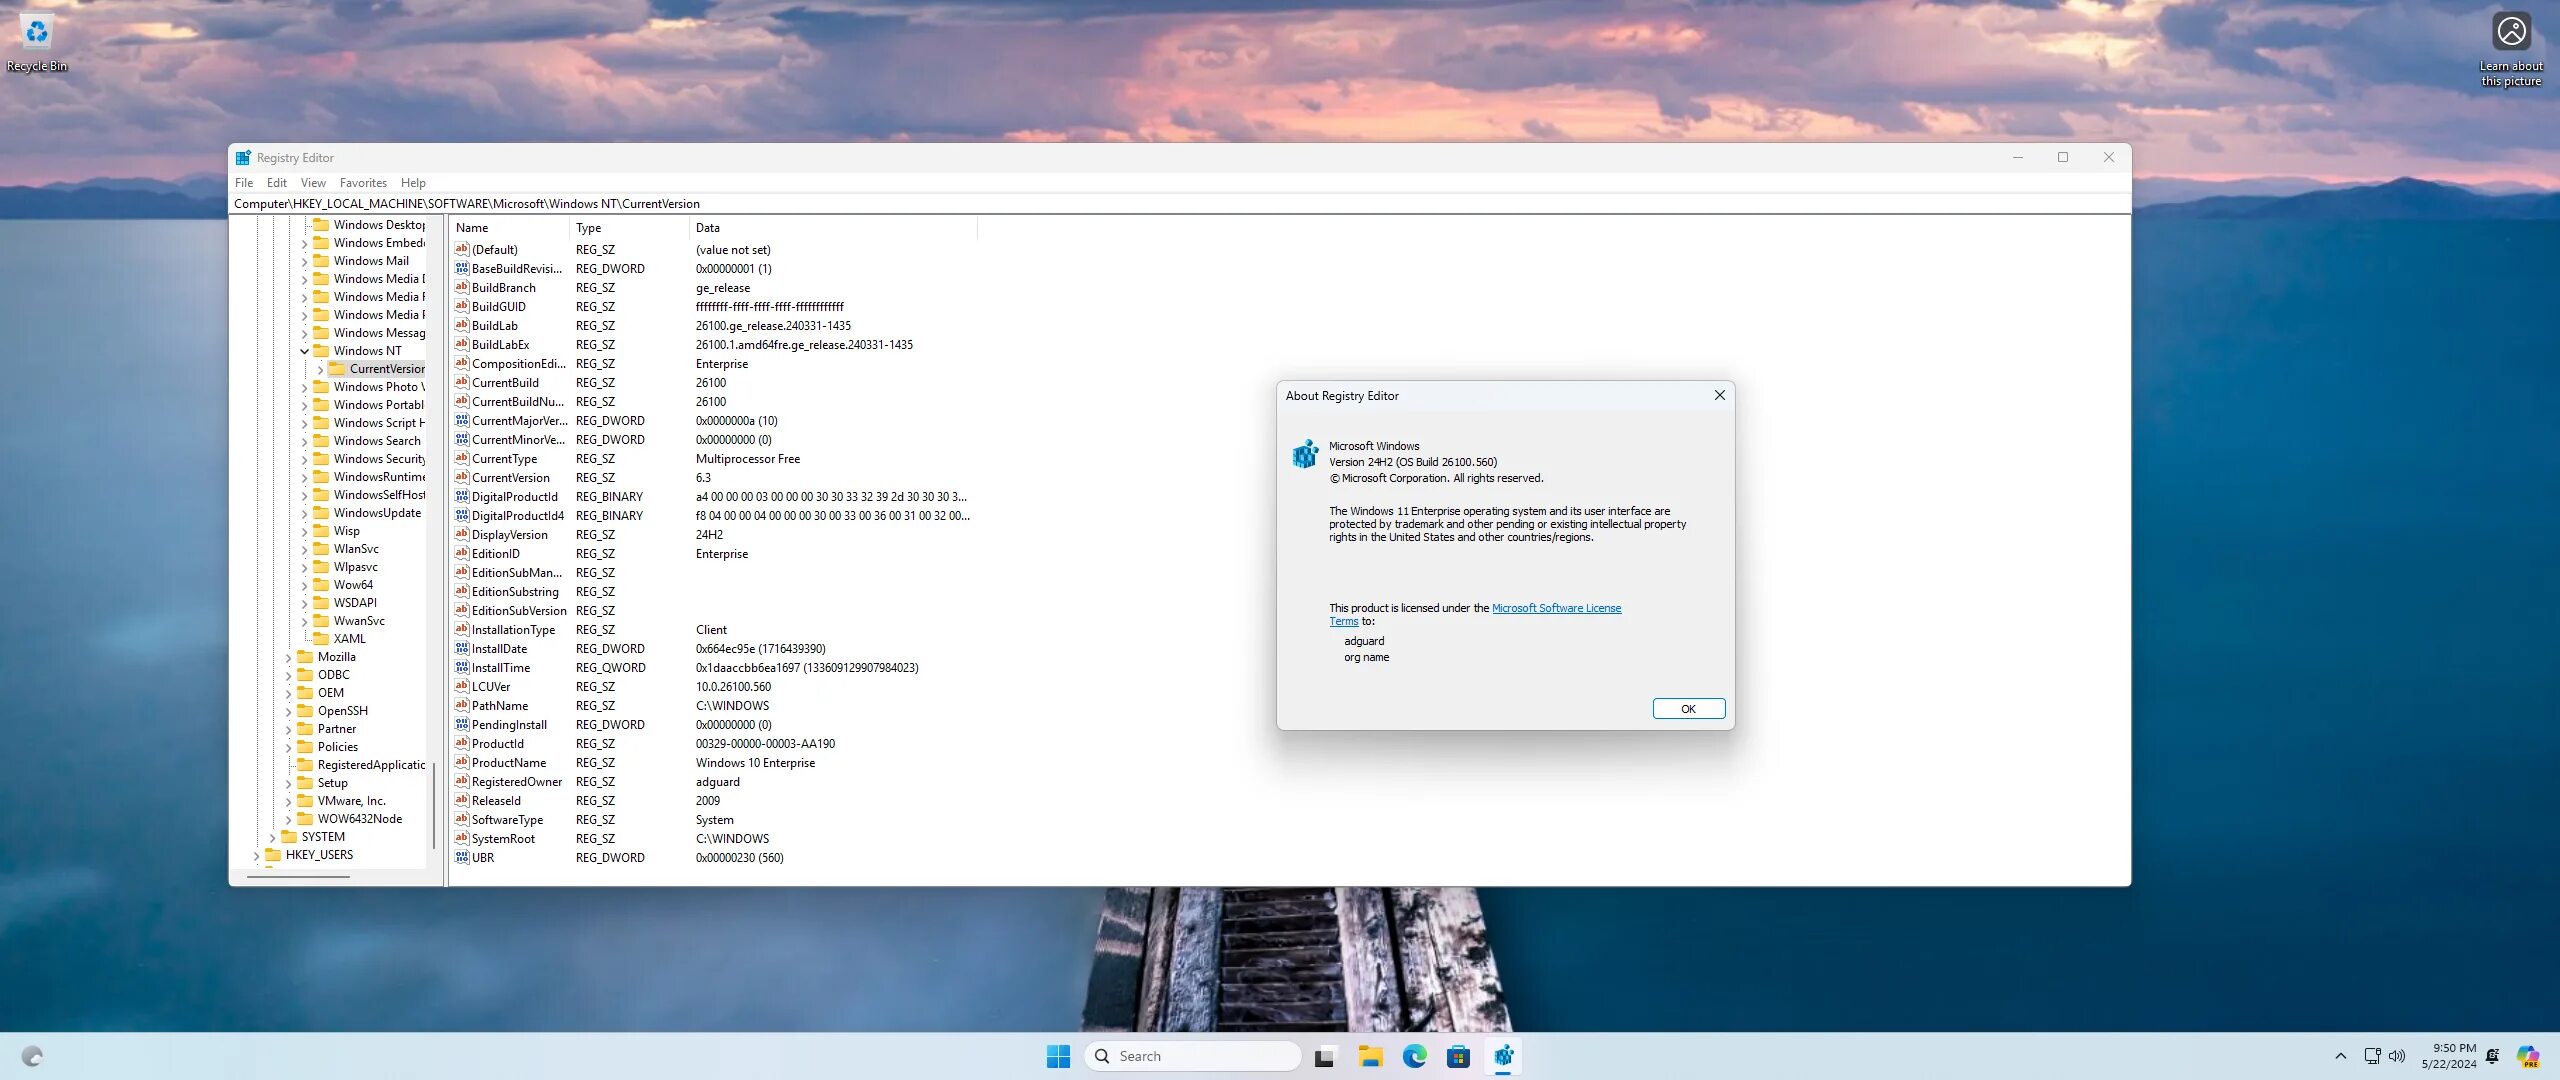Show hidden icons tray chevron
The width and height of the screenshot is (2560, 1080).
tap(2340, 1056)
